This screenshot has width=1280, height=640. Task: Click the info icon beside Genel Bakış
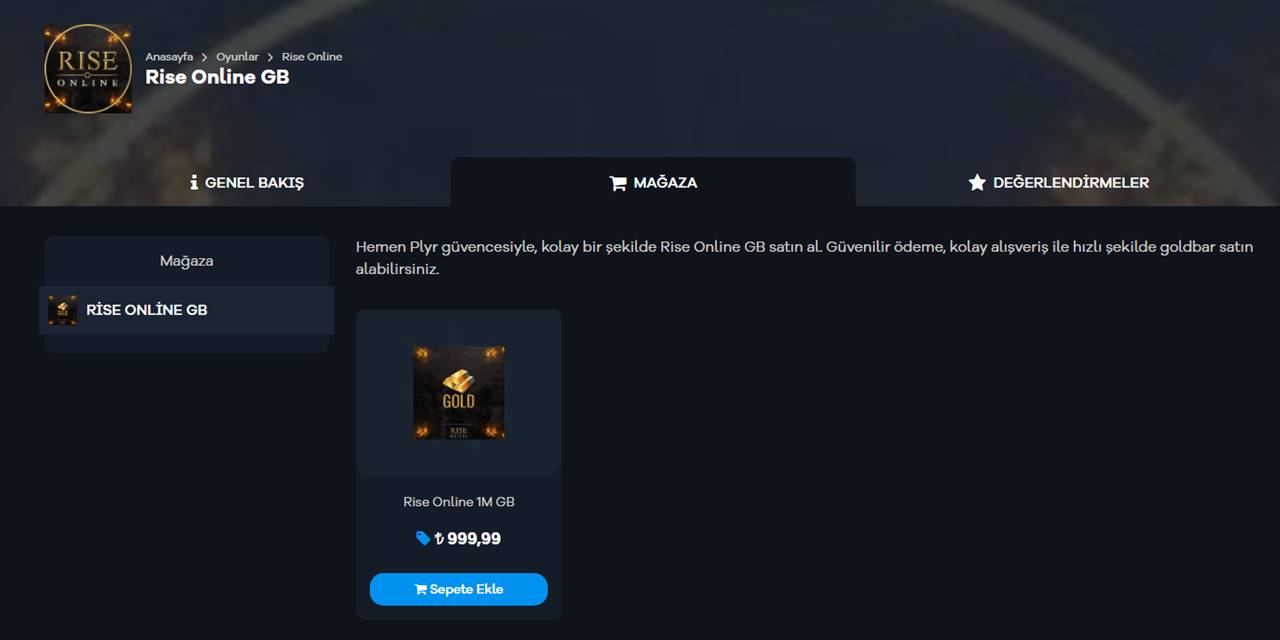pos(194,183)
